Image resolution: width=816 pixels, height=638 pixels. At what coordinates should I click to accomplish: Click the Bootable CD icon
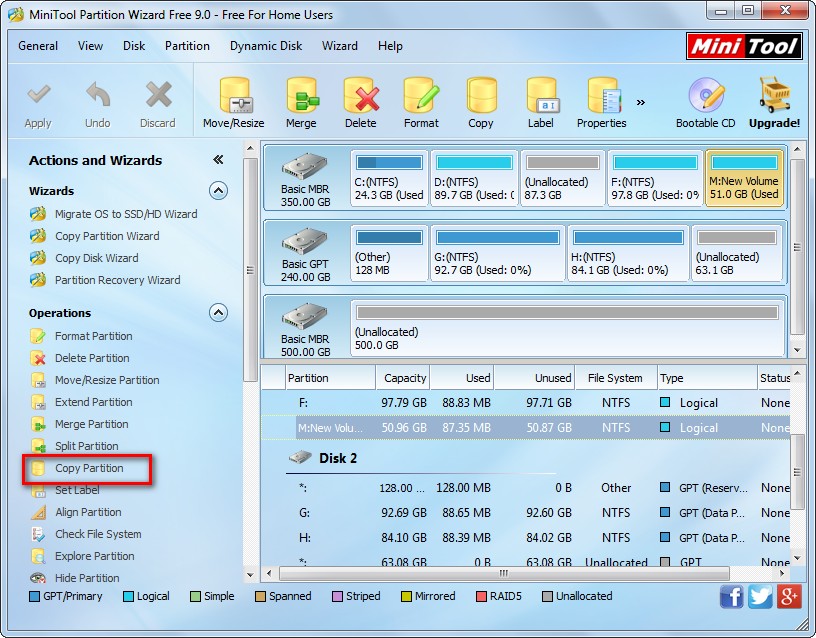[706, 95]
